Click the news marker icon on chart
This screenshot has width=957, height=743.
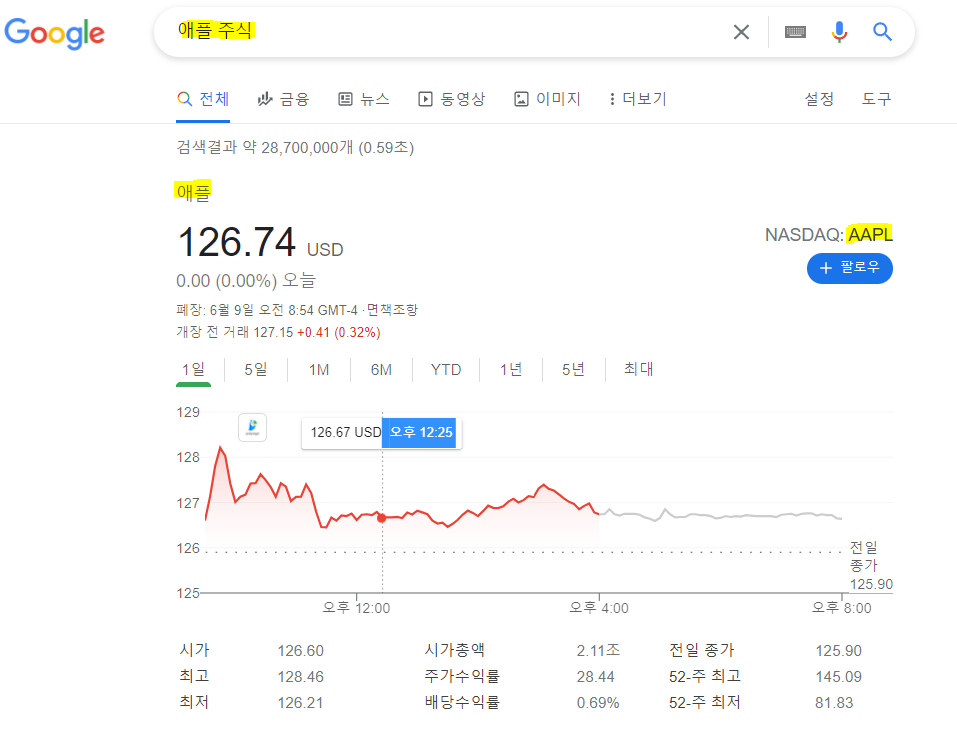pyautogui.click(x=252, y=427)
